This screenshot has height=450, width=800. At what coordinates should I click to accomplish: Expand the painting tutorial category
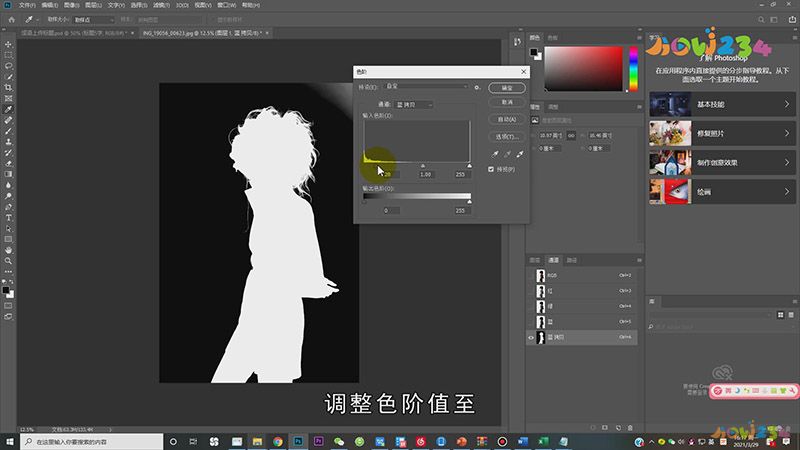coord(722,191)
